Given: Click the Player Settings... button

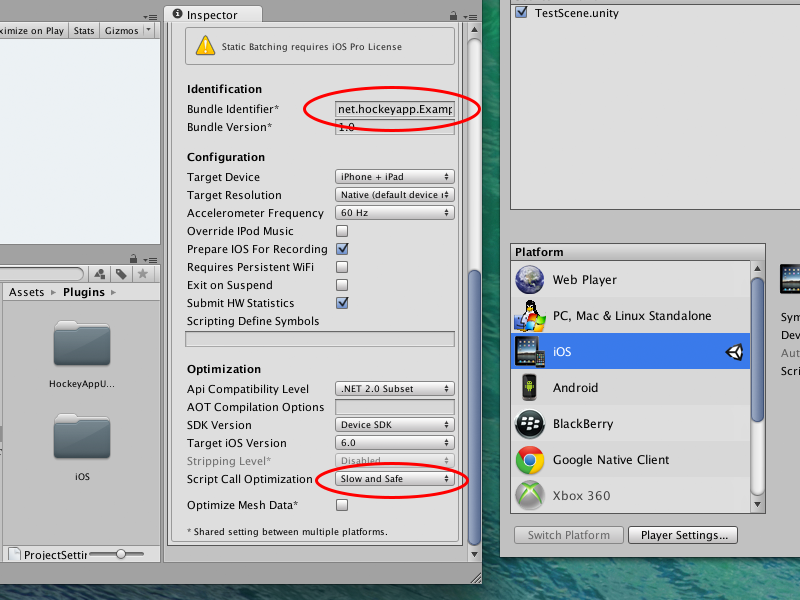Looking at the screenshot, I should pyautogui.click(x=683, y=535).
